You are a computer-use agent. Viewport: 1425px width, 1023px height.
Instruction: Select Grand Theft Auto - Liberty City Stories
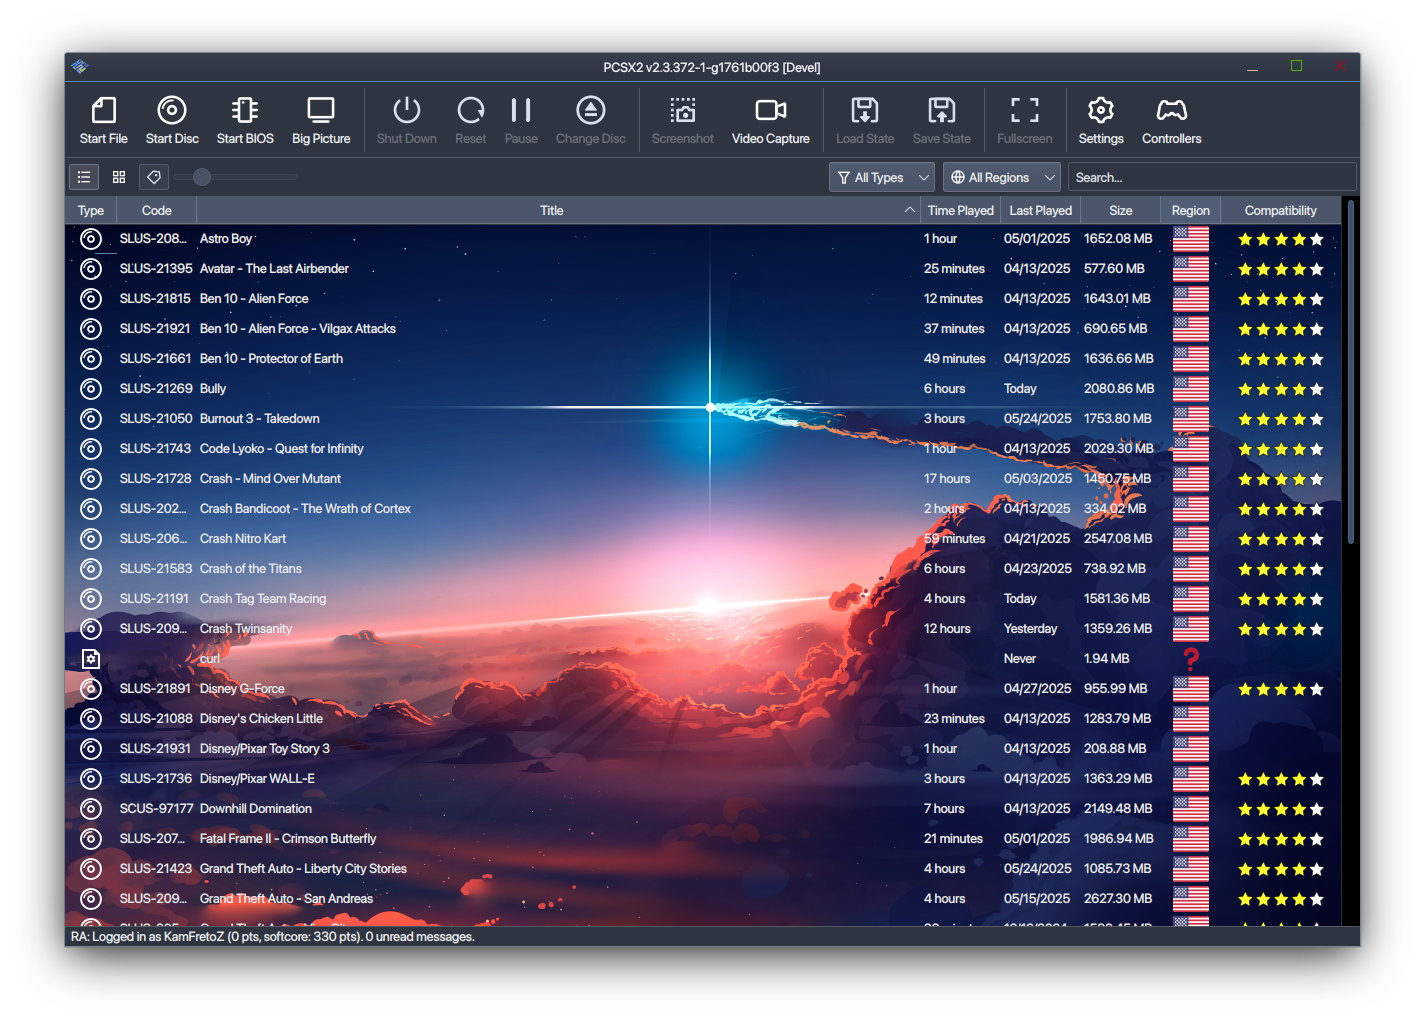tap(303, 869)
